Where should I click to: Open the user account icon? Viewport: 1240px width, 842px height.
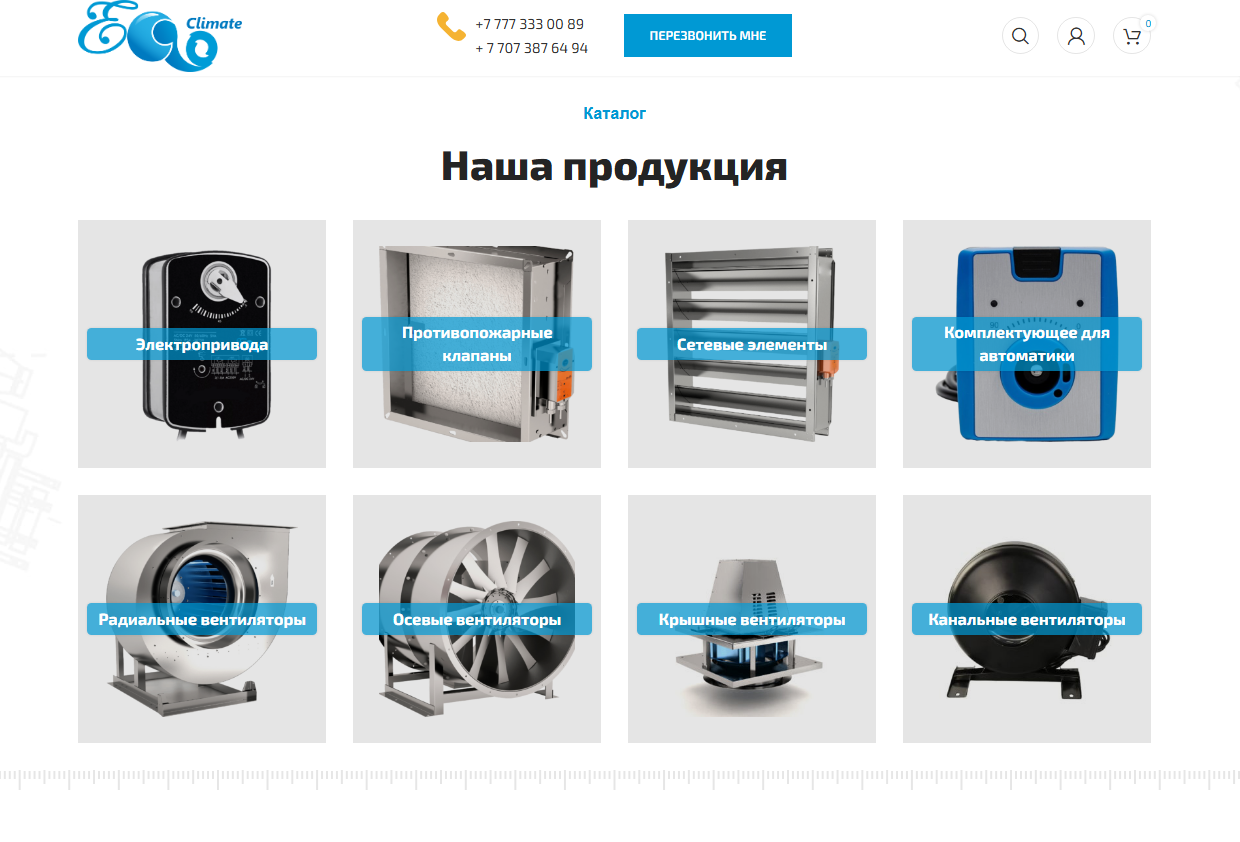1076,36
